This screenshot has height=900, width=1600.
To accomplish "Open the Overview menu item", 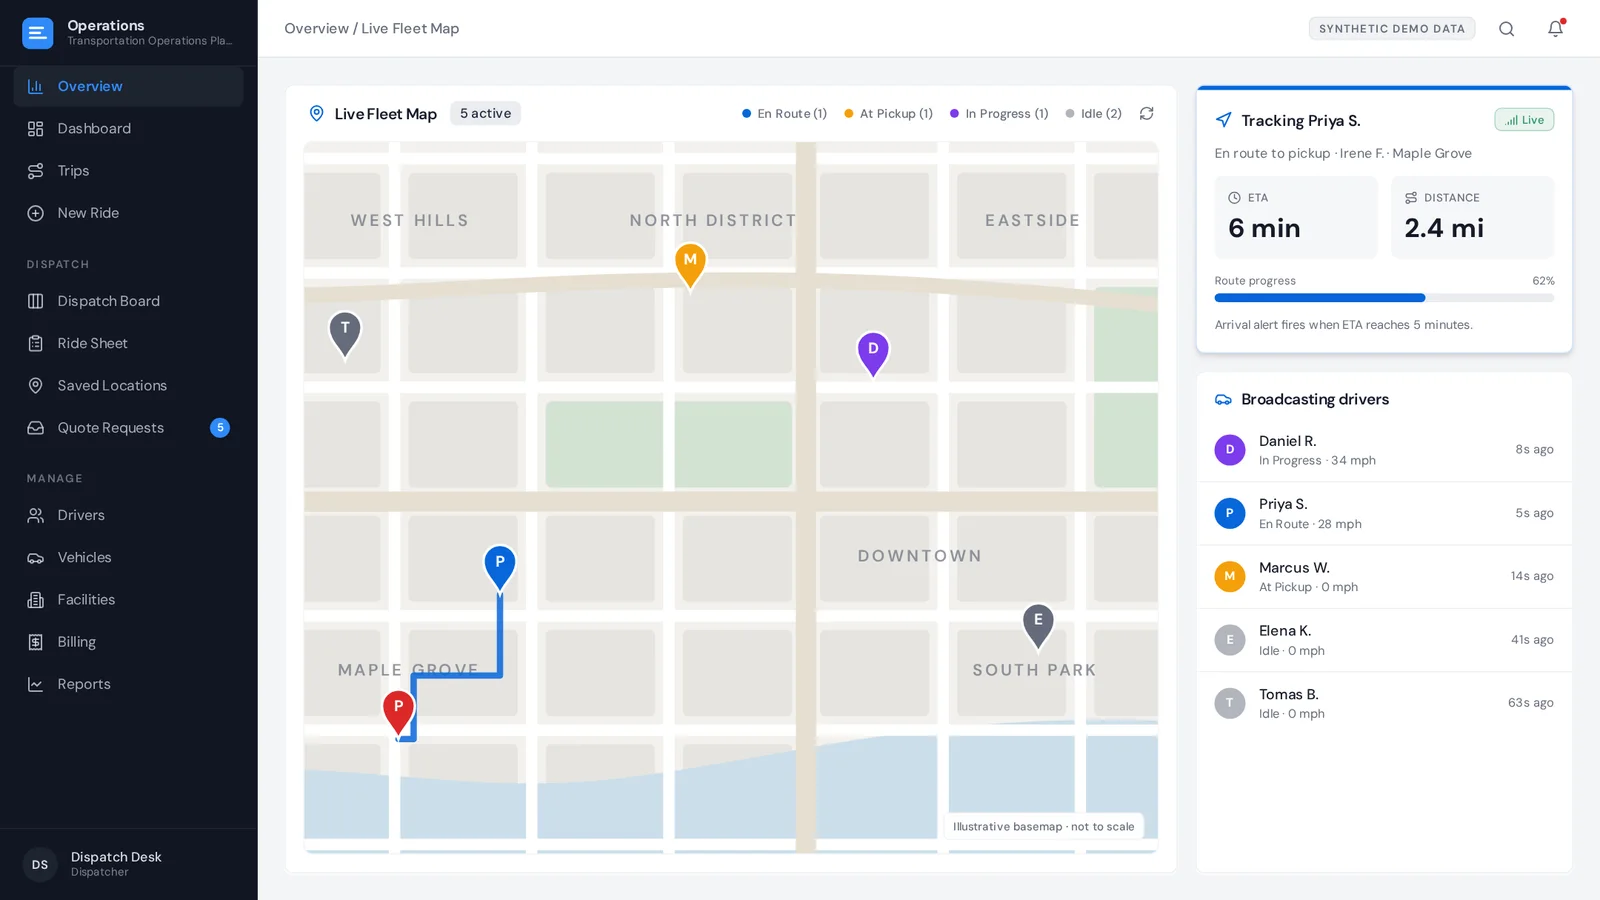I will pos(128,86).
